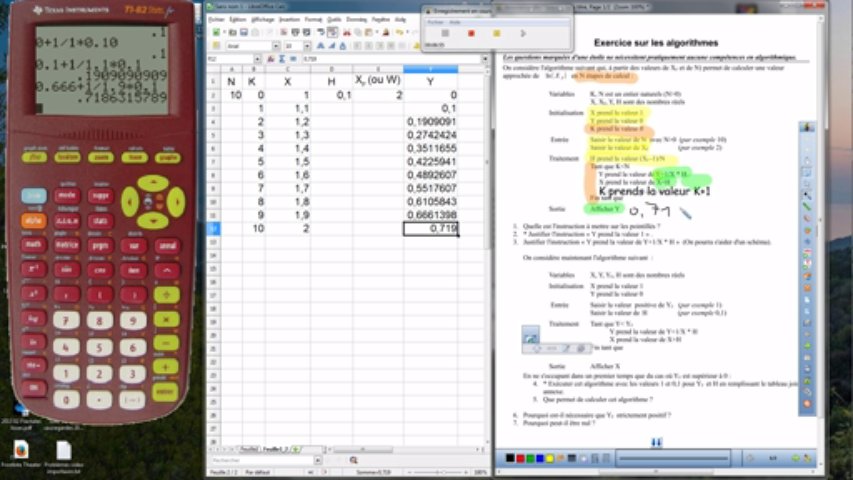Expand the formula bar with its arrow

click(x=485, y=59)
